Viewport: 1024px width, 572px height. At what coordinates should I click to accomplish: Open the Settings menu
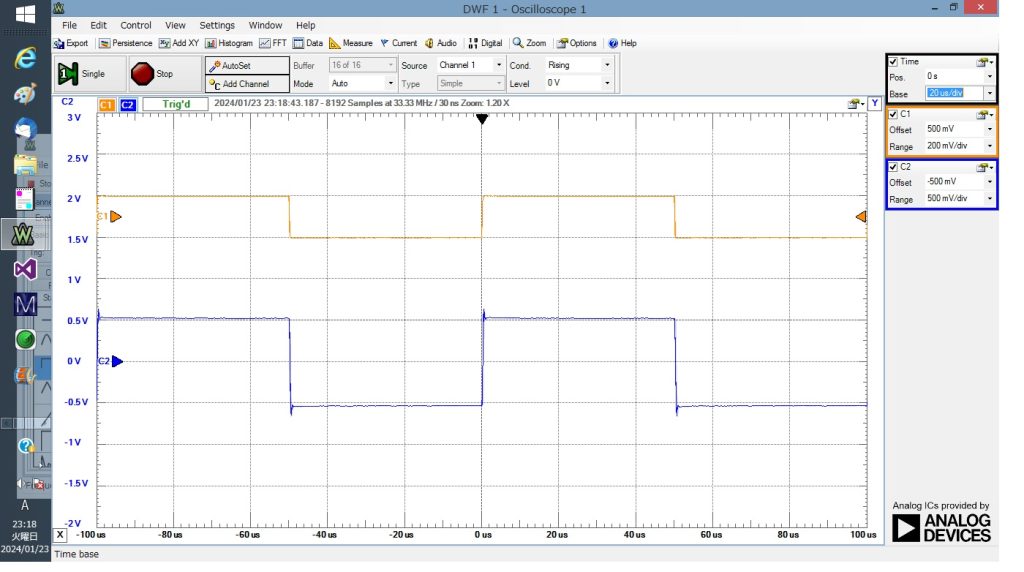pos(217,25)
